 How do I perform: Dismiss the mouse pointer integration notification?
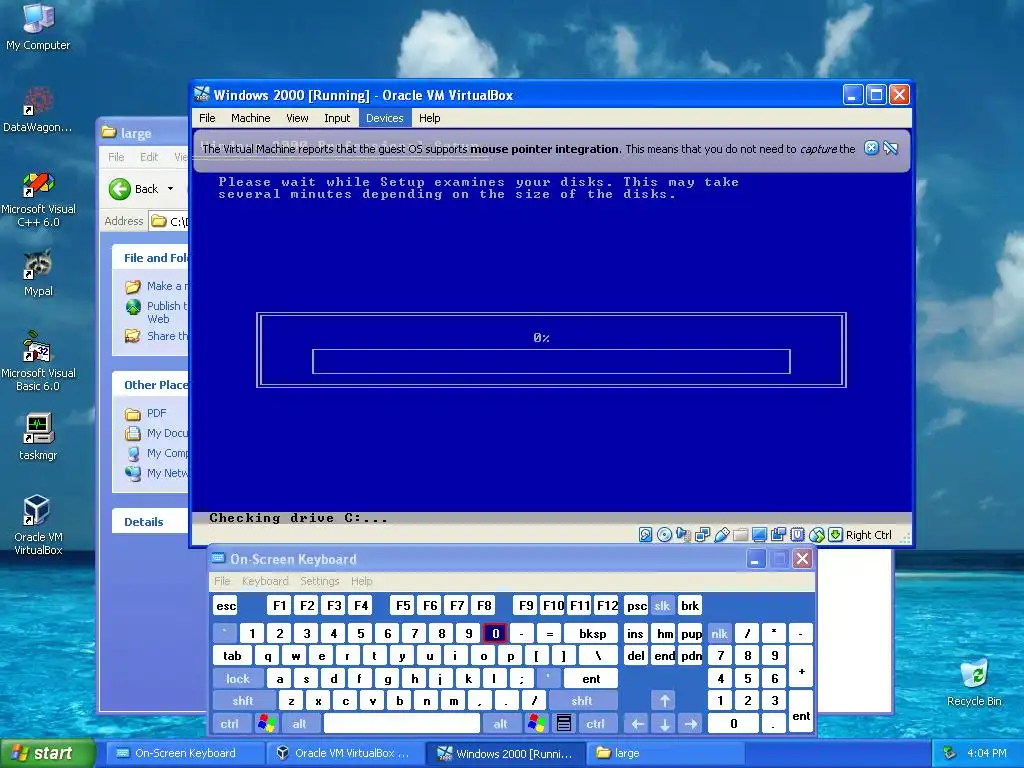tap(871, 148)
